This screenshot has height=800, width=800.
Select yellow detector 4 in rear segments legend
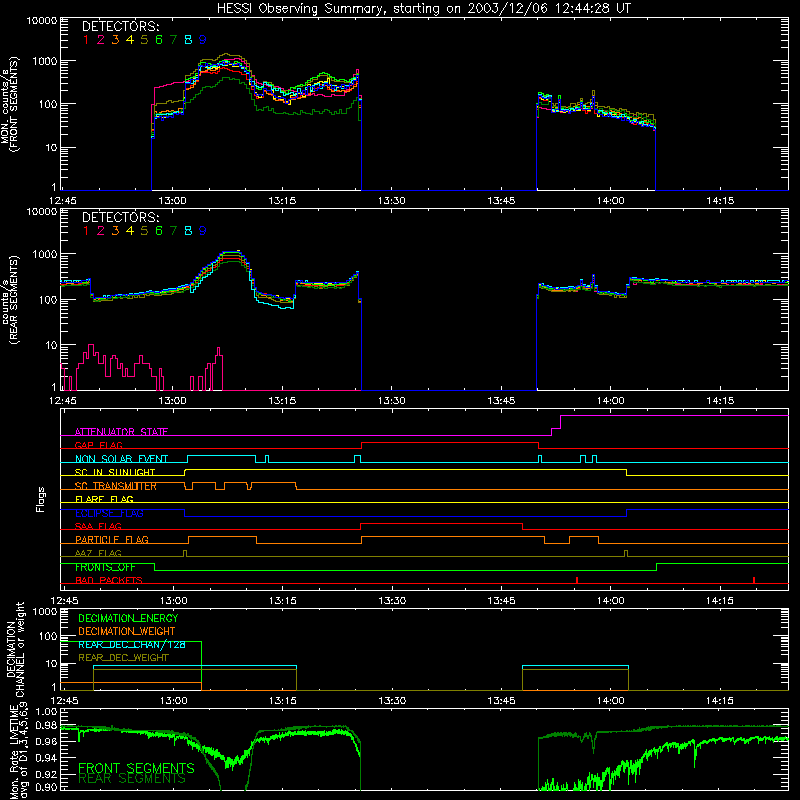(x=130, y=231)
